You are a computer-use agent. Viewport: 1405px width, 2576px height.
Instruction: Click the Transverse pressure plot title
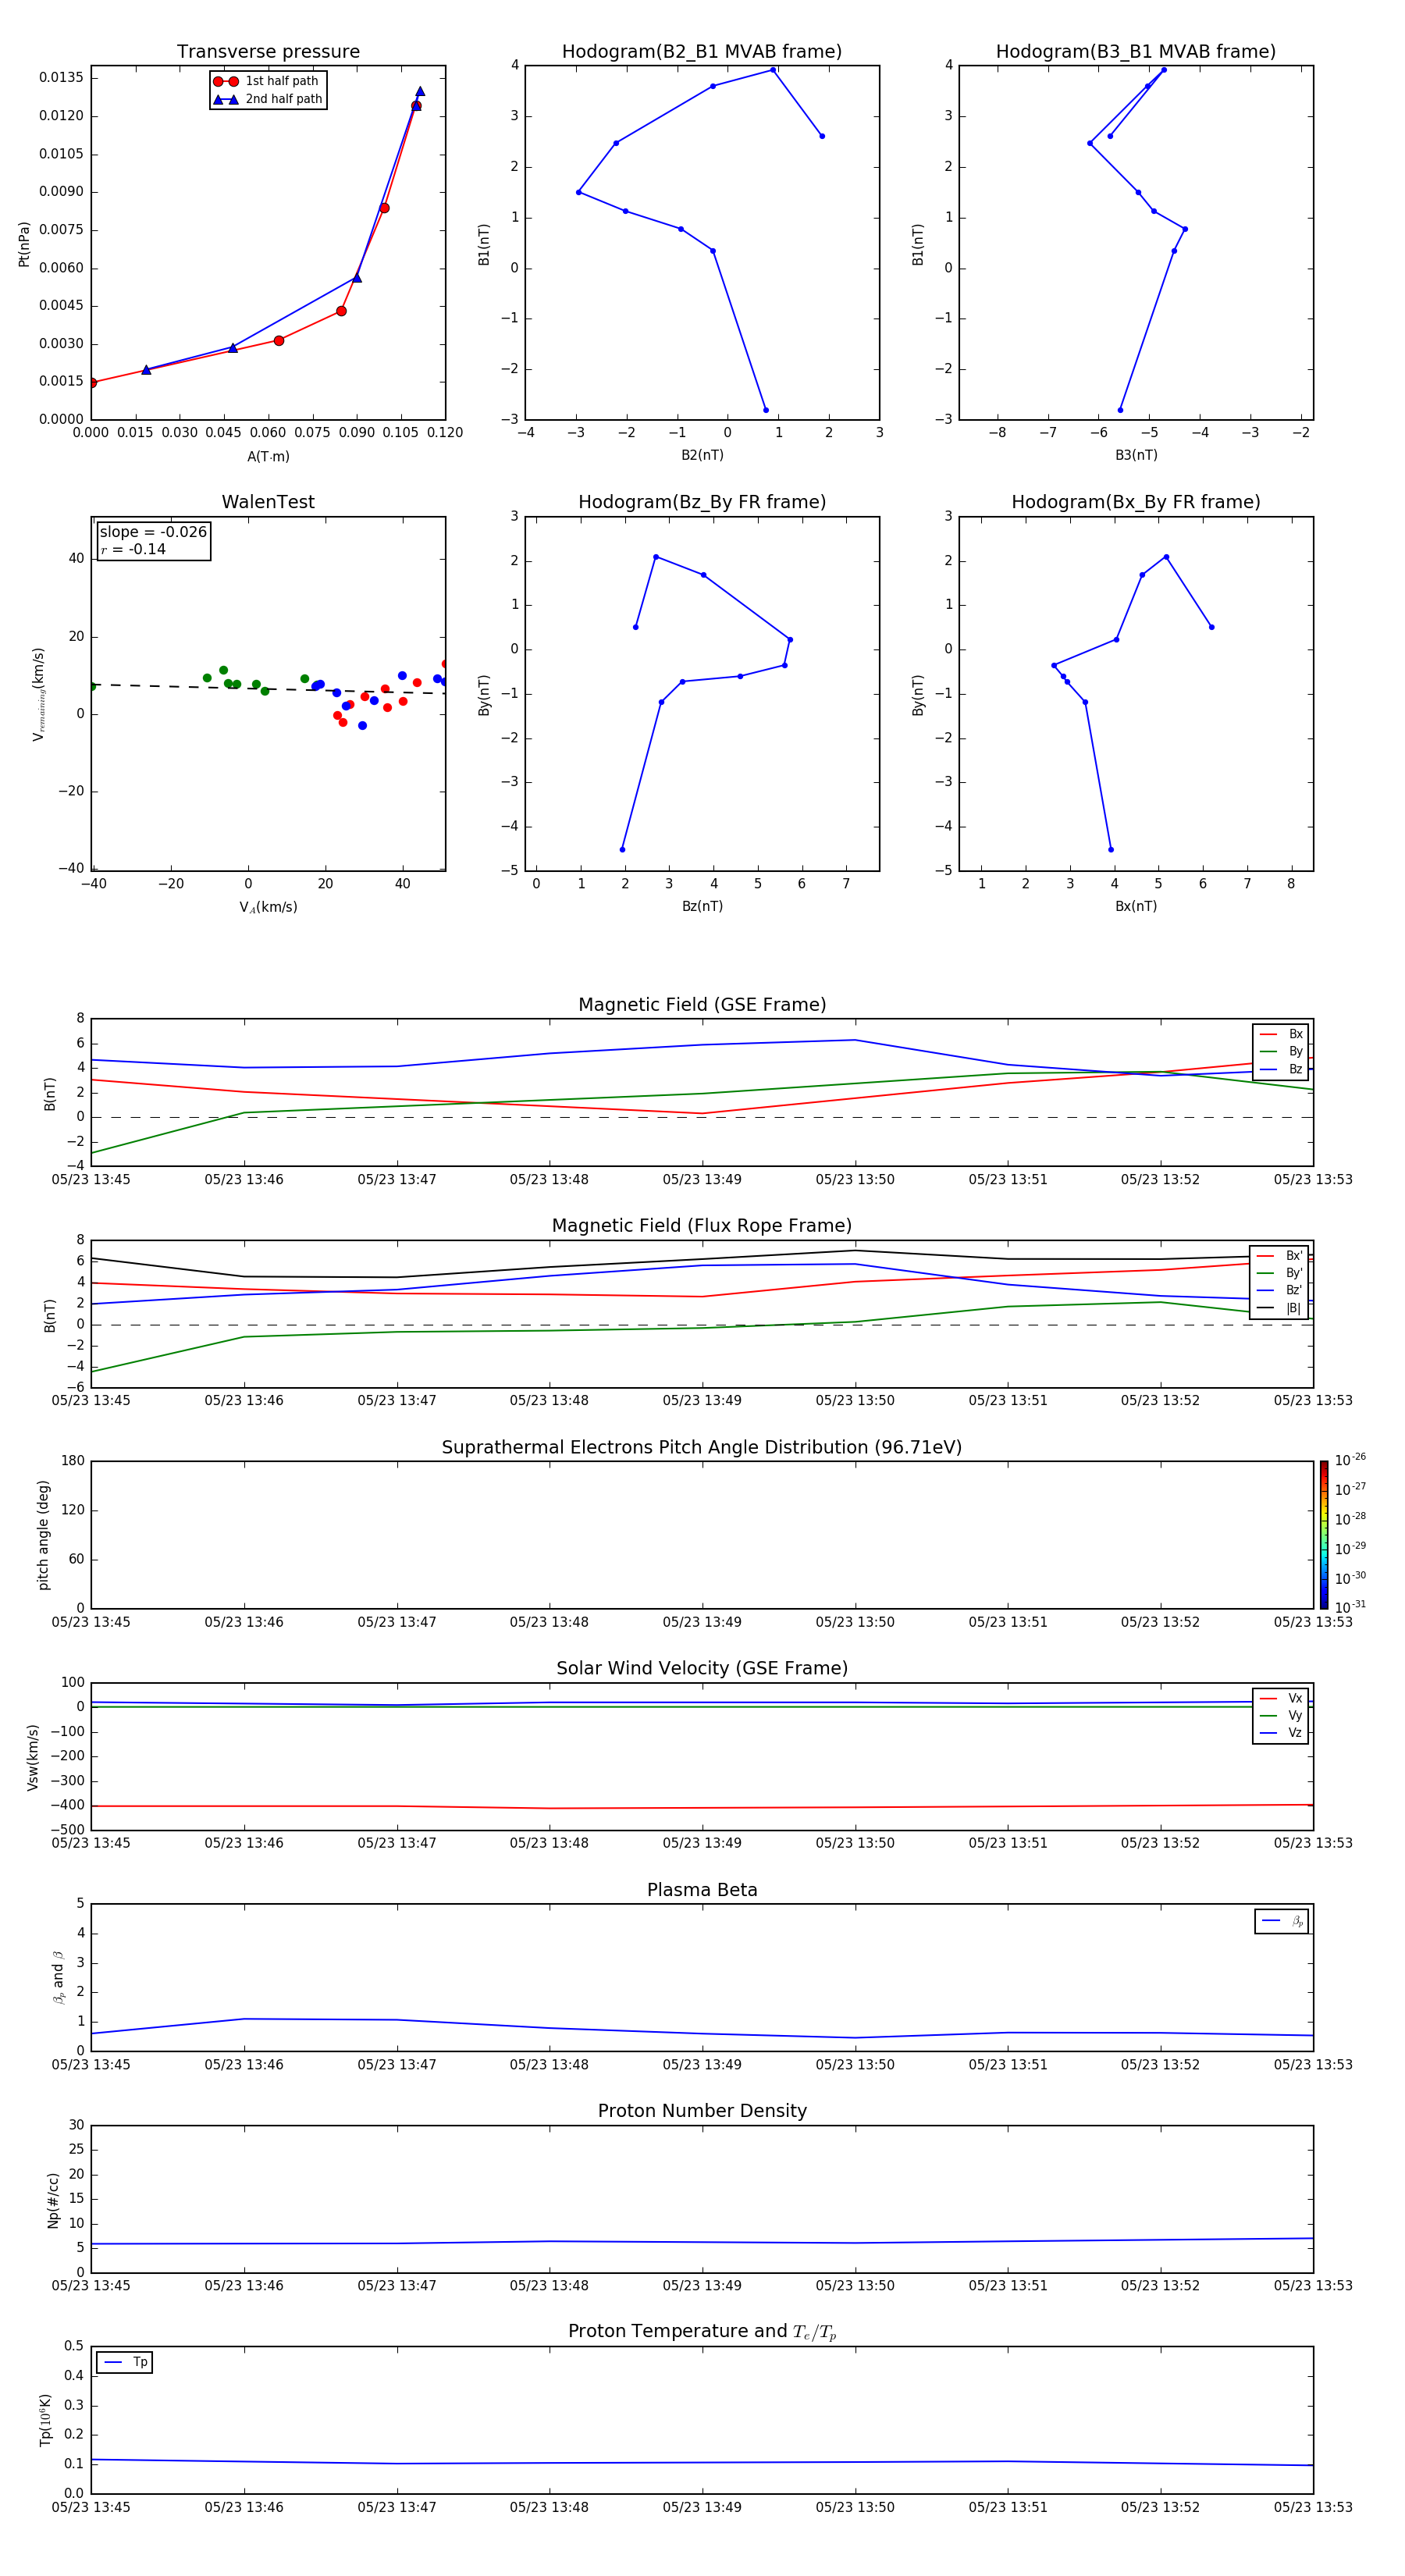point(268,52)
